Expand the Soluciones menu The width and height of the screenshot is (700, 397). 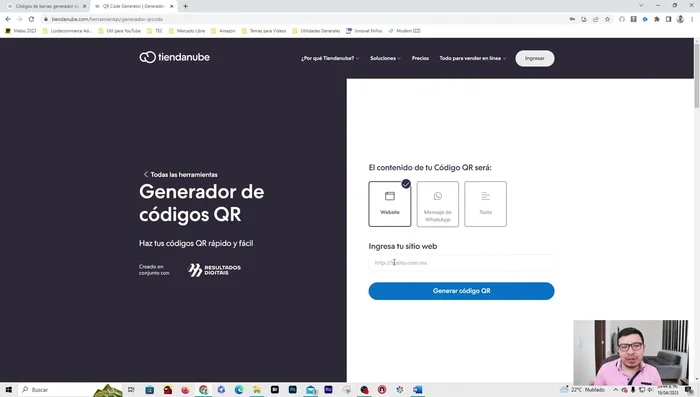385,58
